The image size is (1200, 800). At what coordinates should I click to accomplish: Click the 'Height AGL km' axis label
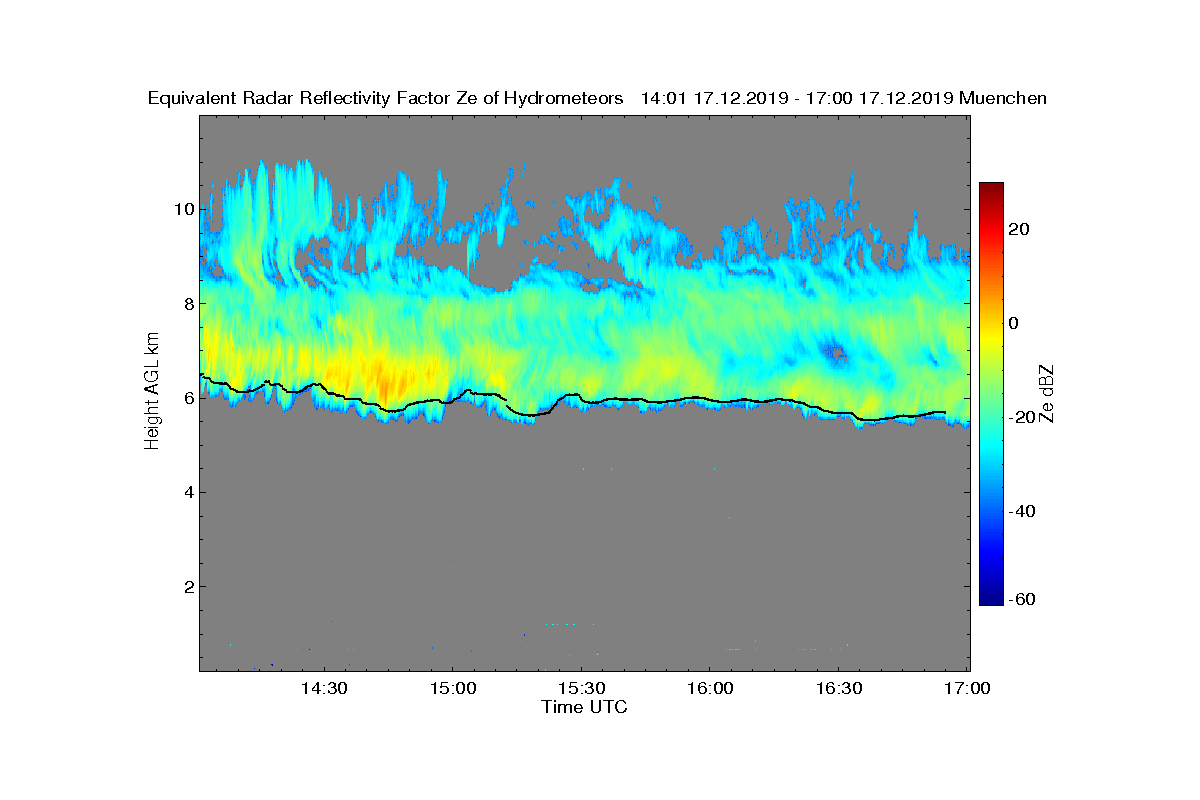click(x=152, y=391)
